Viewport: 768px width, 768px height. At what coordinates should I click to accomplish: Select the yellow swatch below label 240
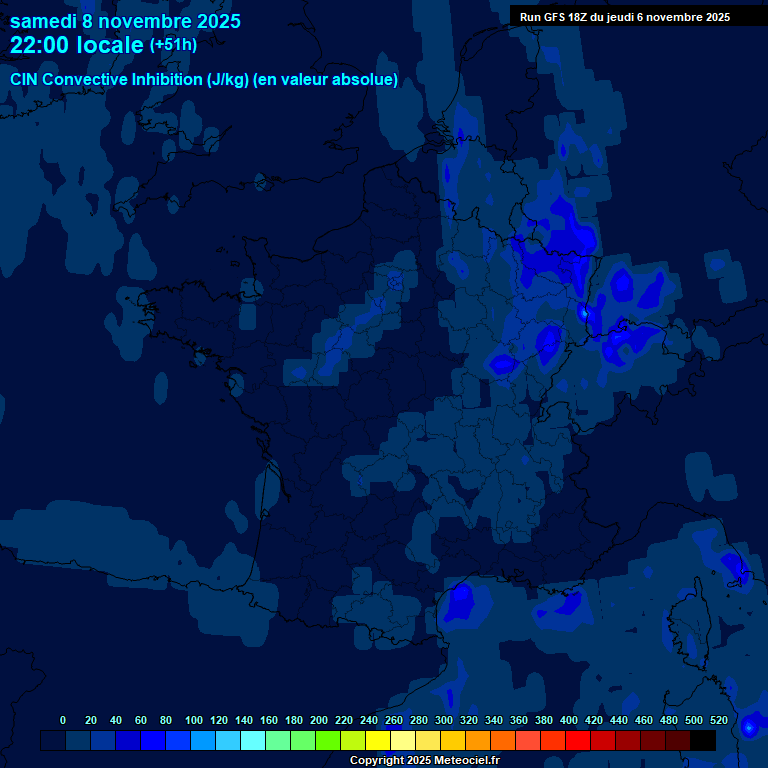coord(377,741)
